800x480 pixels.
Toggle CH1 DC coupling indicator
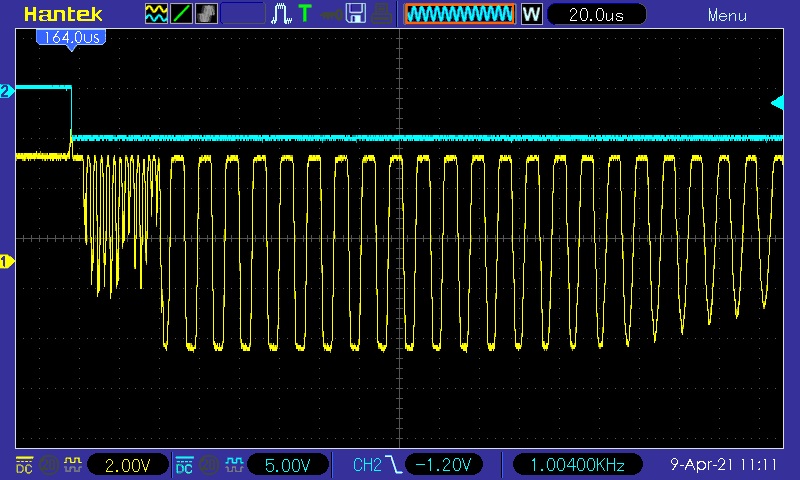coord(23,465)
